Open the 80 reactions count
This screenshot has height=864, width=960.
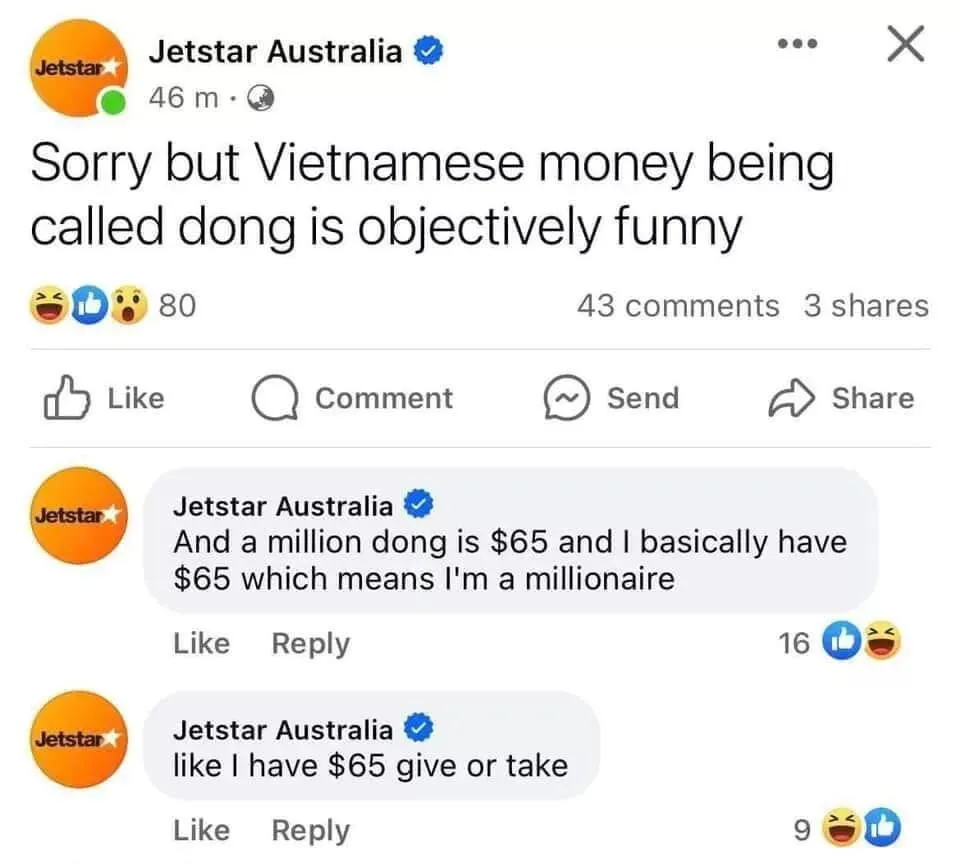tap(178, 306)
